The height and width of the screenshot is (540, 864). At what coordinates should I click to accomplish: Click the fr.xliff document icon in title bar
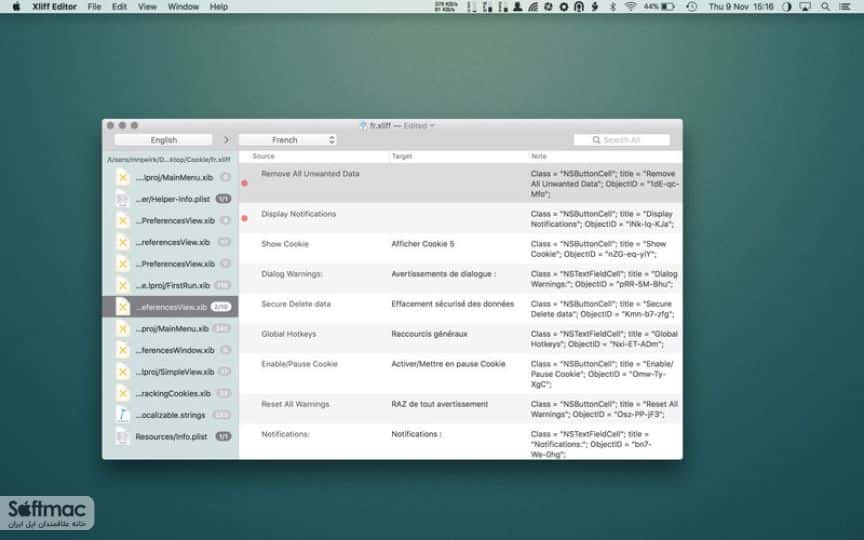click(x=363, y=126)
